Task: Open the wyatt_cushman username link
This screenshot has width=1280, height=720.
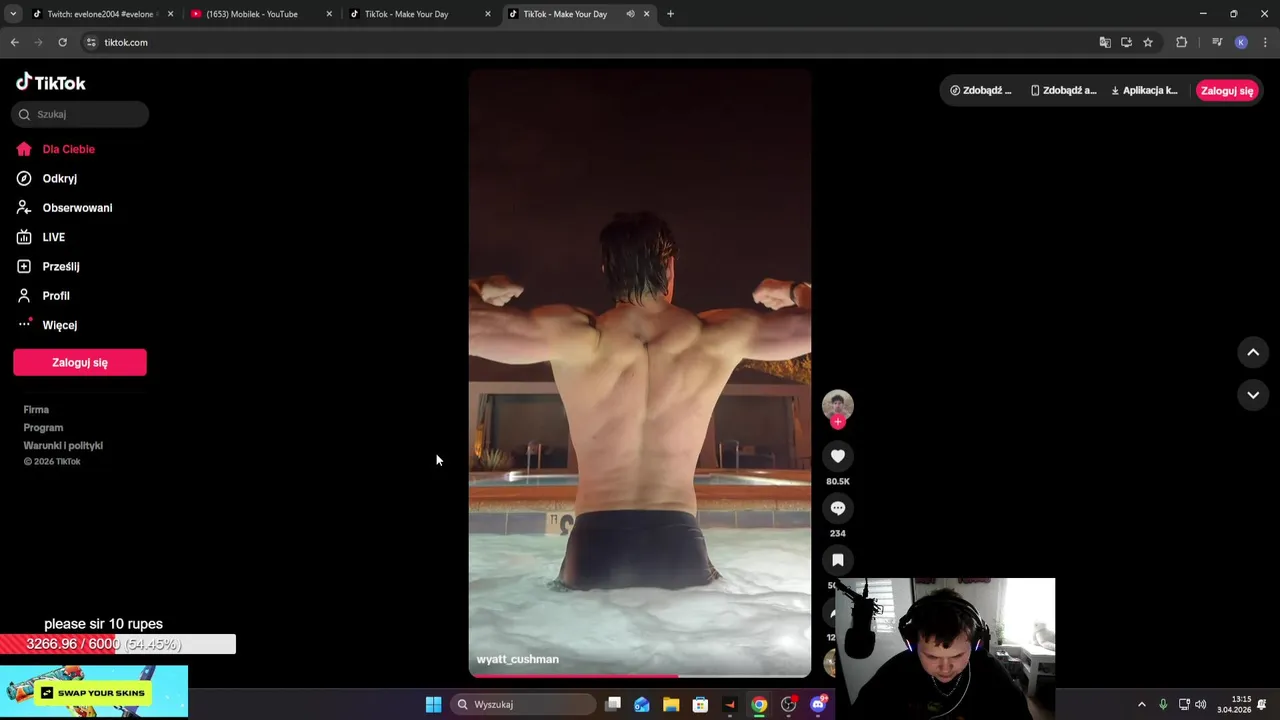Action: point(518,659)
